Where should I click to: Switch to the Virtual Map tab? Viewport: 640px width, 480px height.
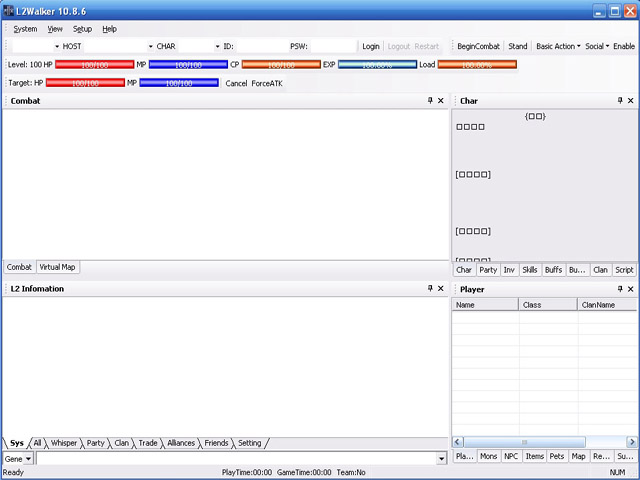57,267
